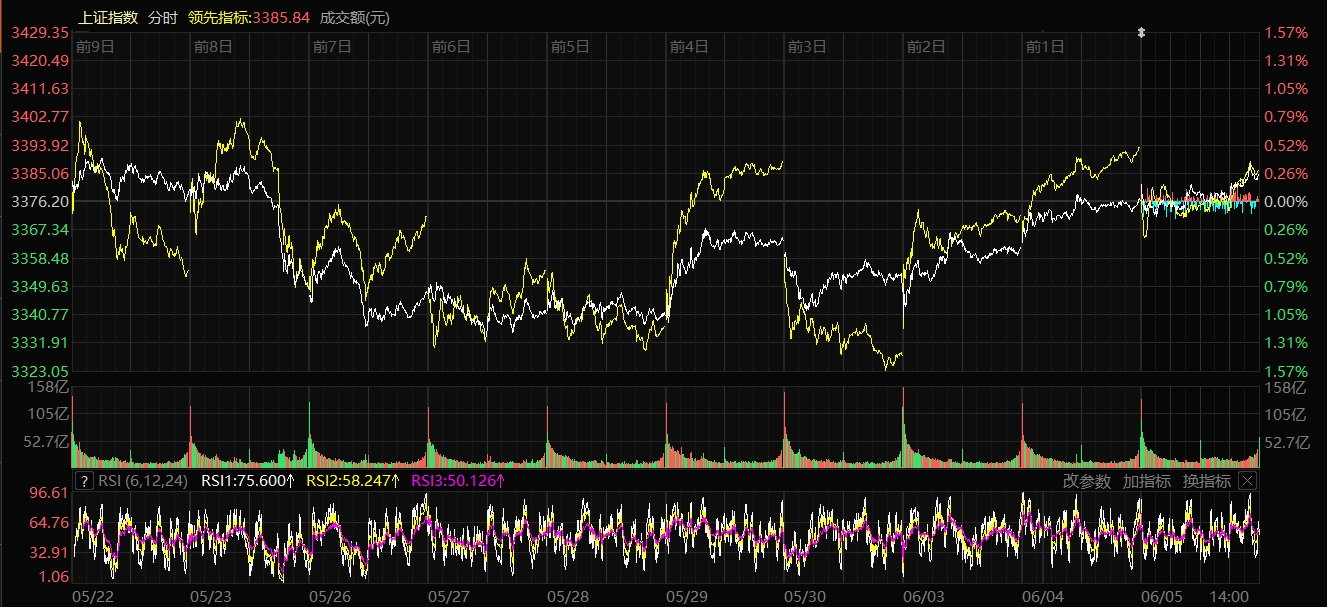Click the 成交额(元) turnover label
The width and height of the screenshot is (1327, 607).
355,17
